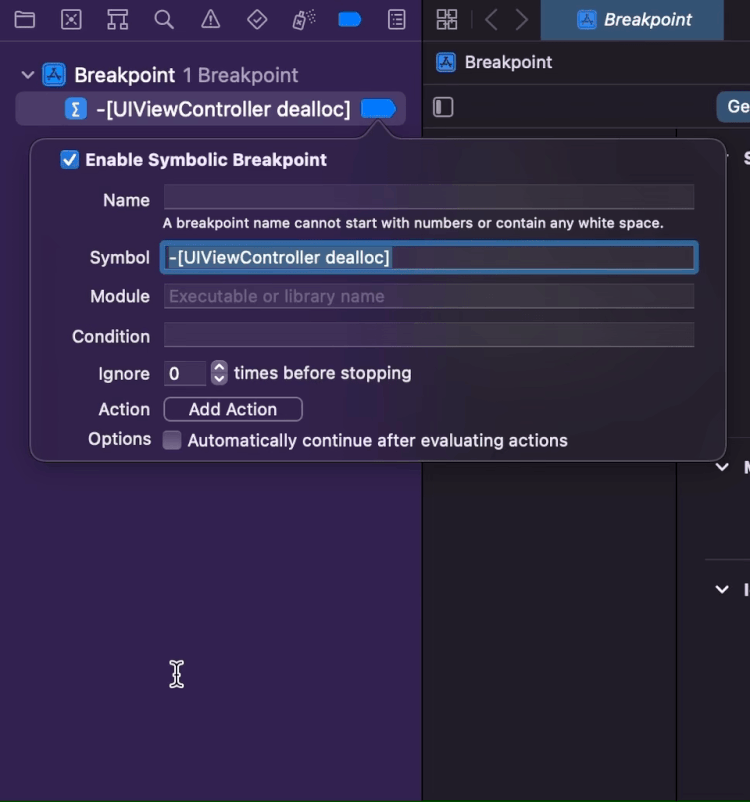
Task: Collapse the section chevron in the lower editor
Action: click(x=722, y=590)
